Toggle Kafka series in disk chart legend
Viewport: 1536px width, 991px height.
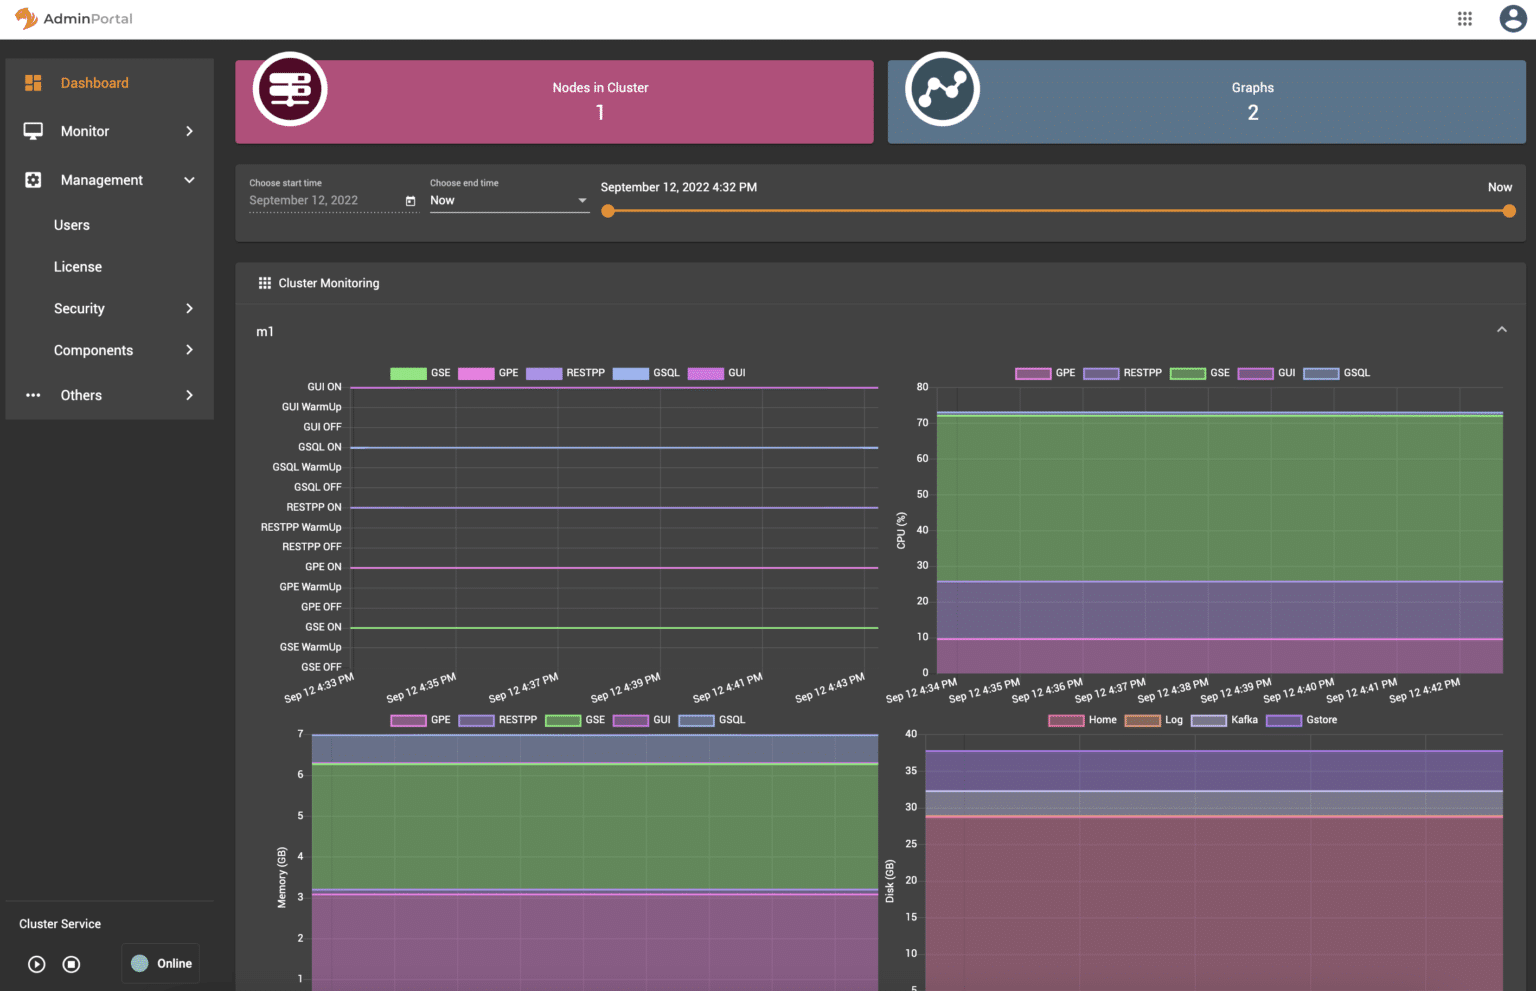(x=1224, y=720)
